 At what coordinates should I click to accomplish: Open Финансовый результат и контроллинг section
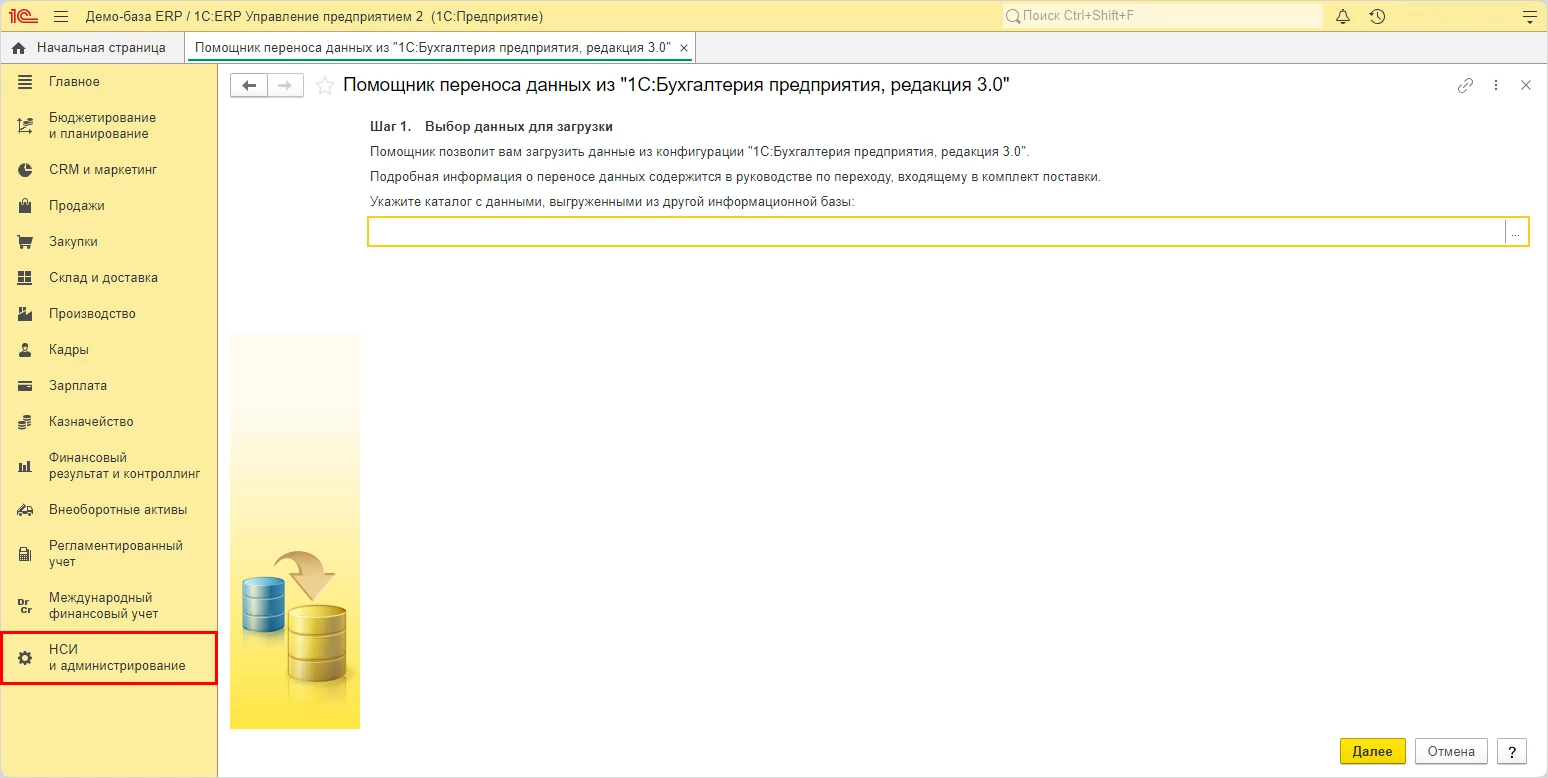[x=108, y=466]
